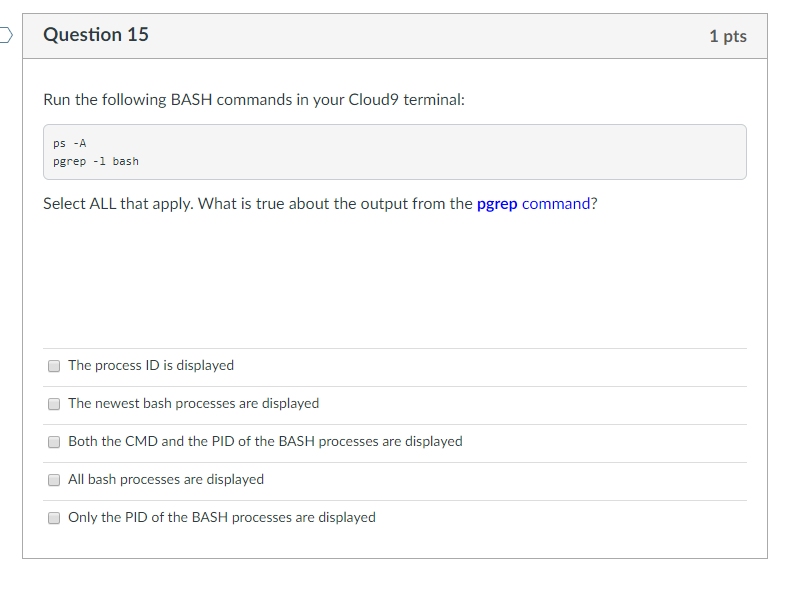805x591 pixels.
Task: Click the 'Both the CMD and the PID' label text
Action: (265, 441)
